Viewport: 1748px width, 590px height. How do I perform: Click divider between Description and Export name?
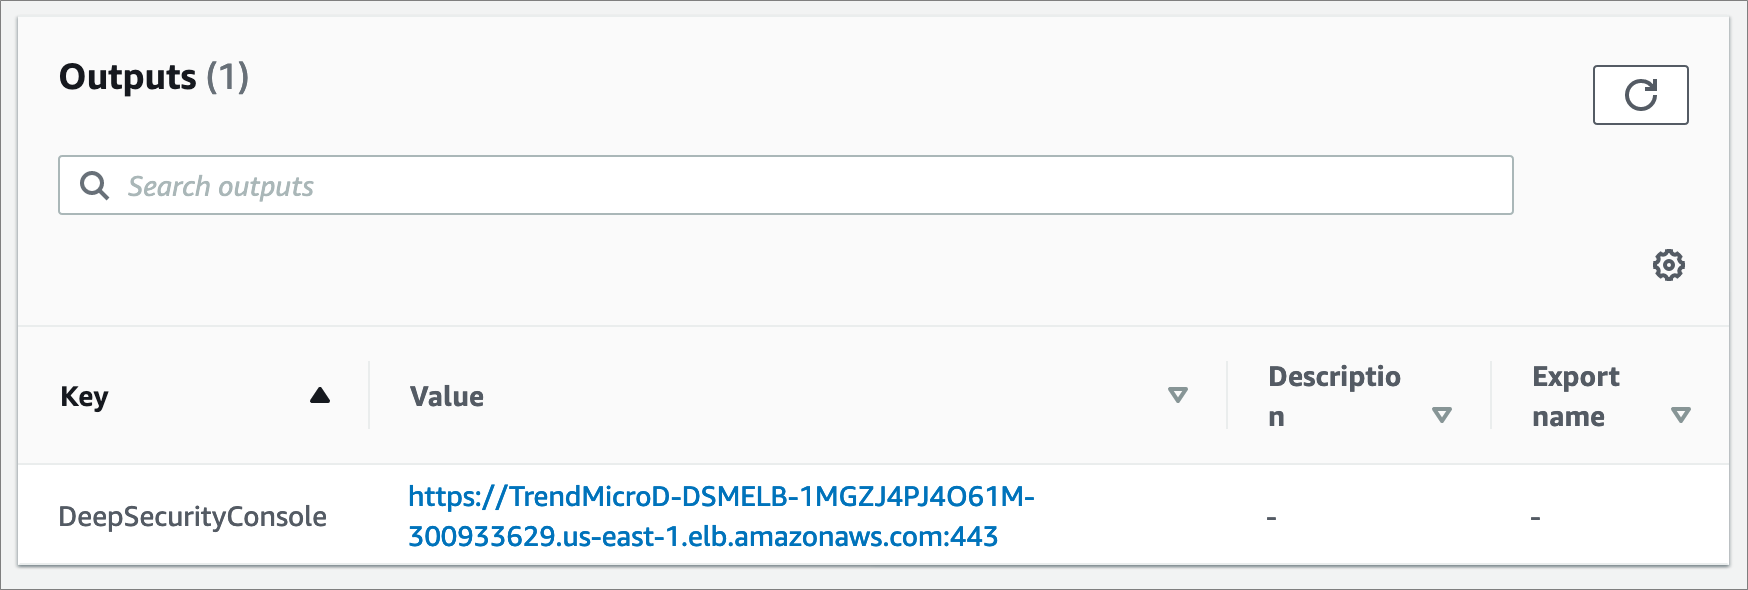[1491, 396]
